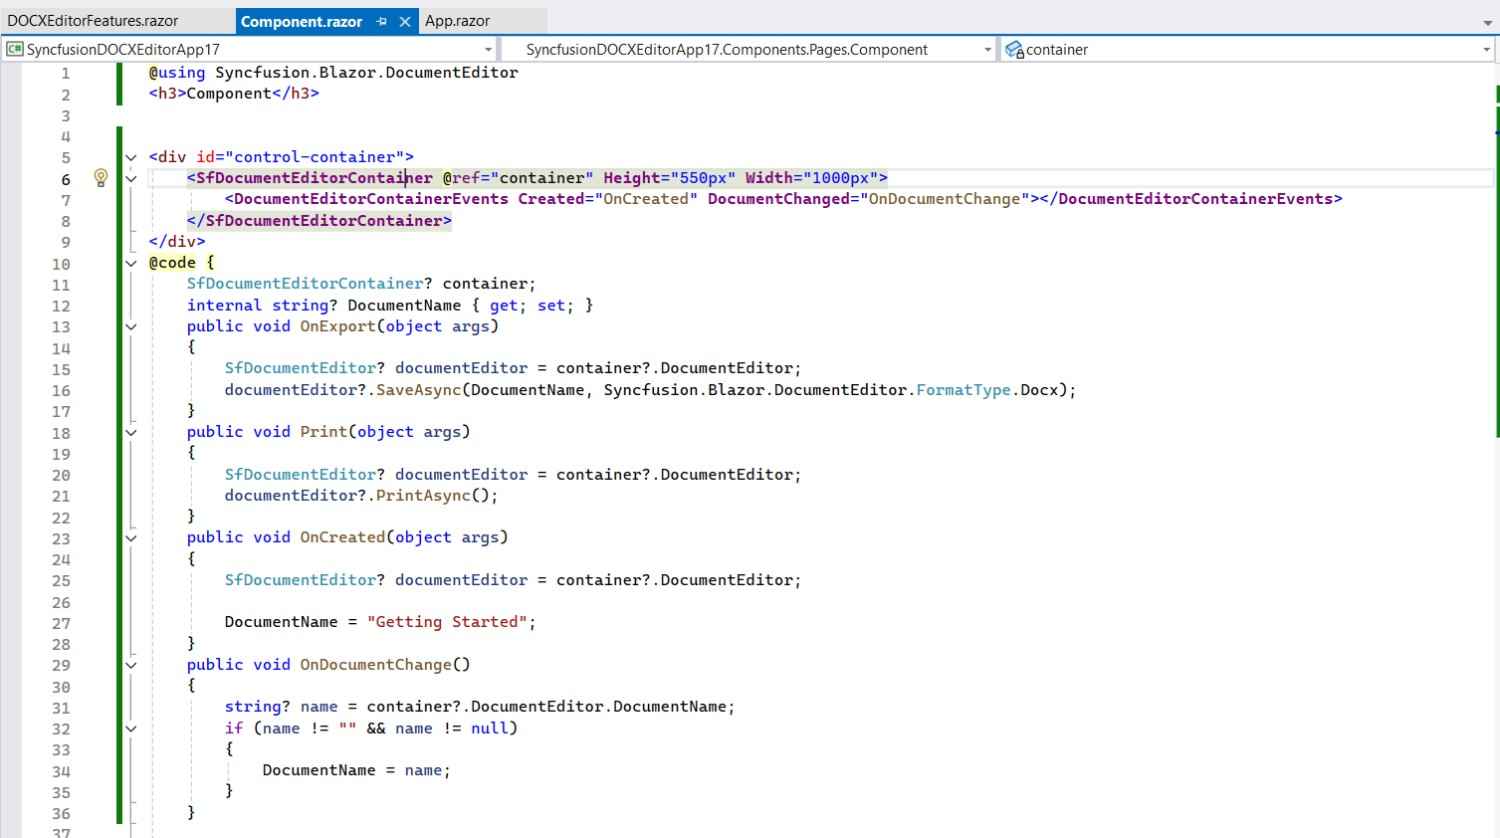1500x838 pixels.
Task: Collapse the OnExport method
Action: click(x=131, y=326)
